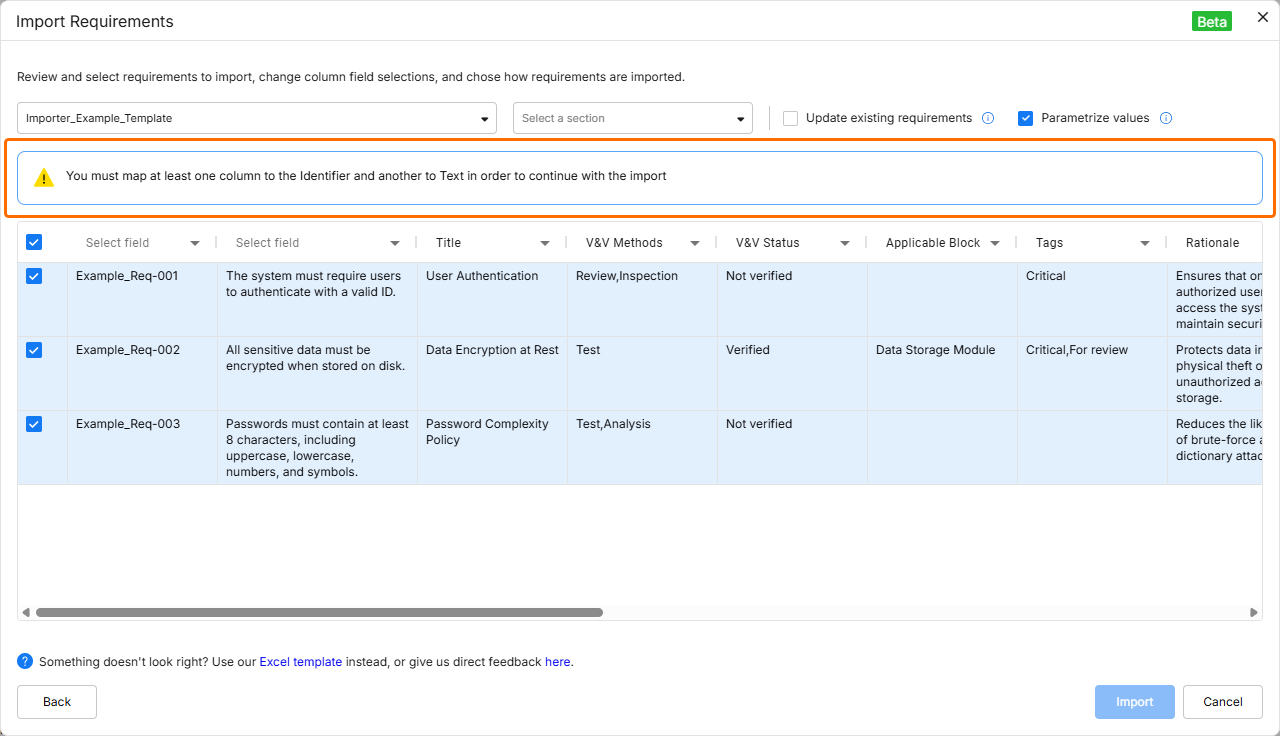Click the 'Passwords must contain at least' text cell
Screen dimensions: 1280x736
(x=317, y=448)
